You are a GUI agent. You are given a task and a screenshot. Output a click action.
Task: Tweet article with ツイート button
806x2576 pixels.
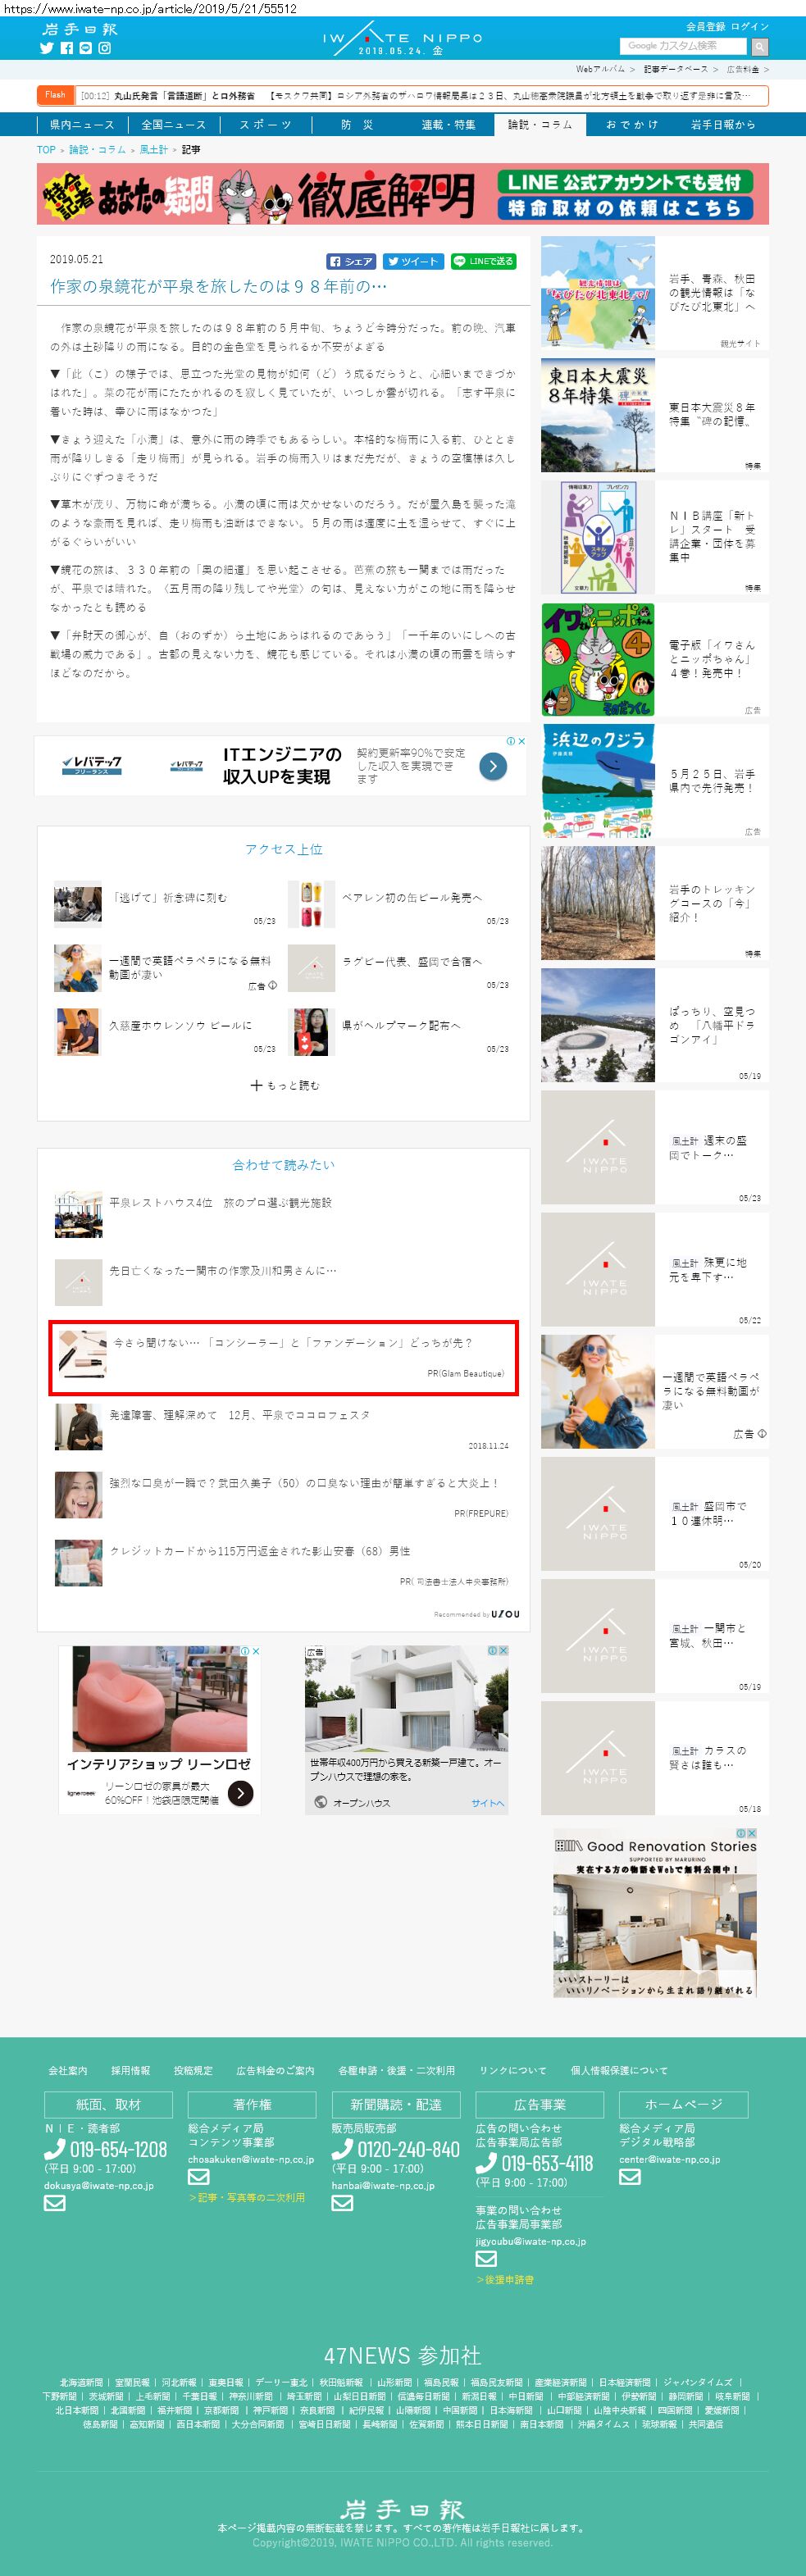(x=412, y=261)
